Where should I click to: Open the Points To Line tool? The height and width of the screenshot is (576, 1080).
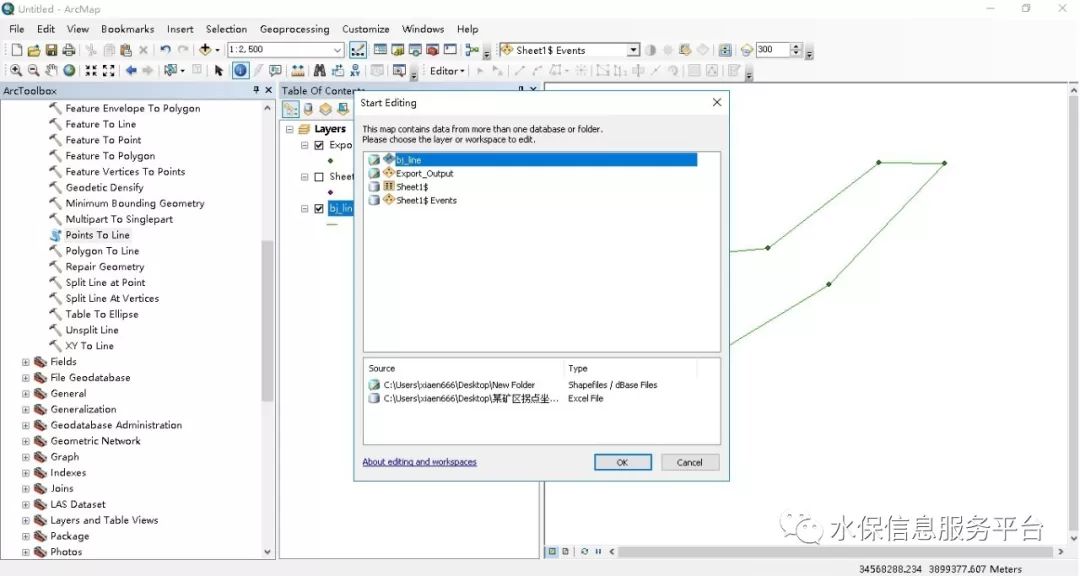97,235
